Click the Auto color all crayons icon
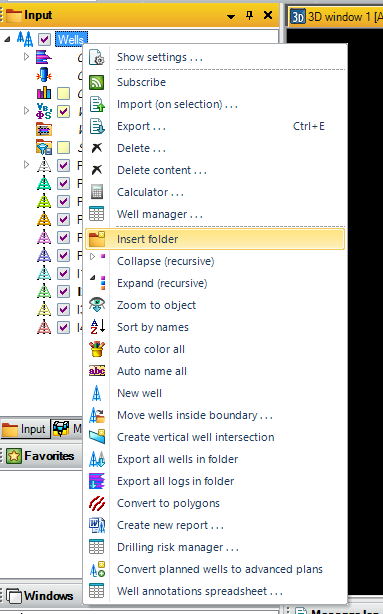This screenshot has height=614, width=383. tap(97, 349)
